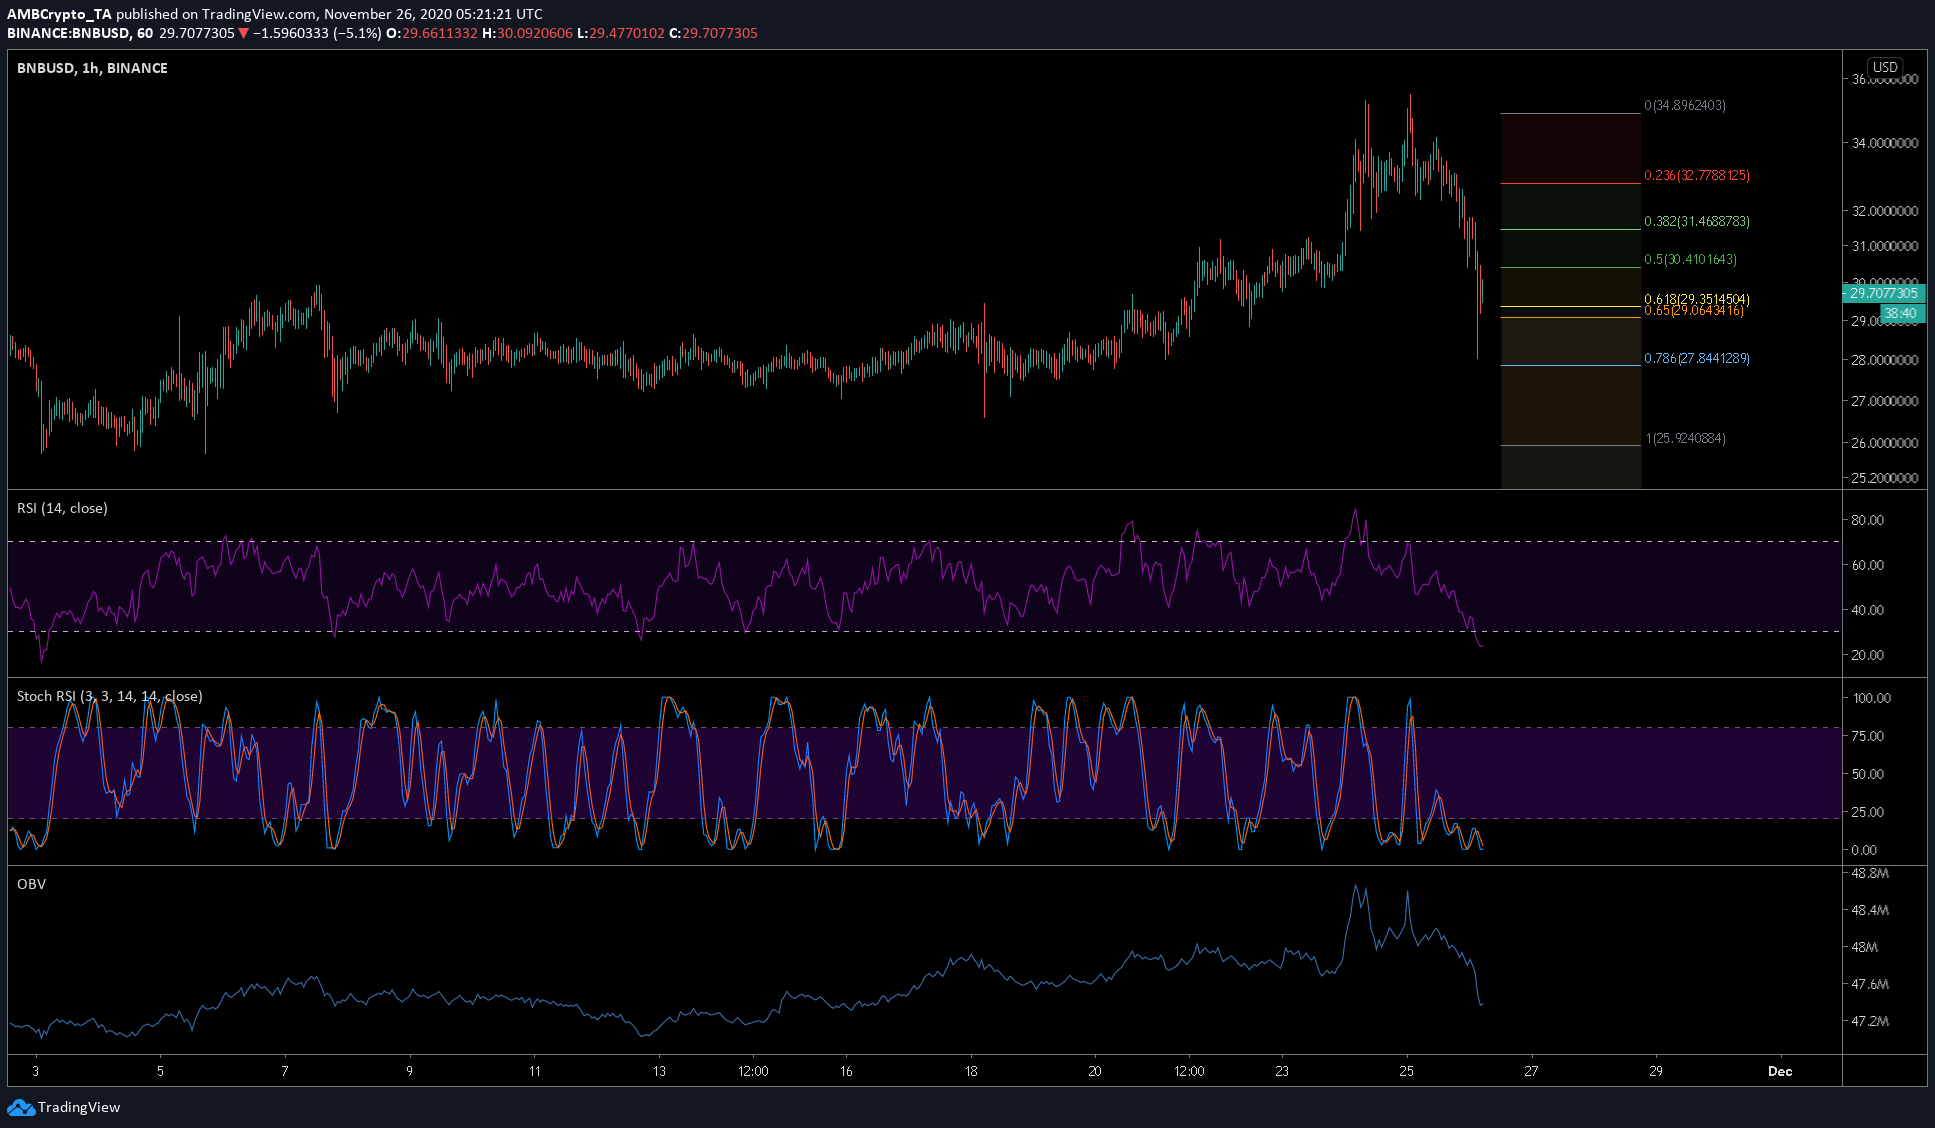The height and width of the screenshot is (1128, 1935).
Task: Click the 38:40 candle countdown tag
Action: pos(1900,313)
